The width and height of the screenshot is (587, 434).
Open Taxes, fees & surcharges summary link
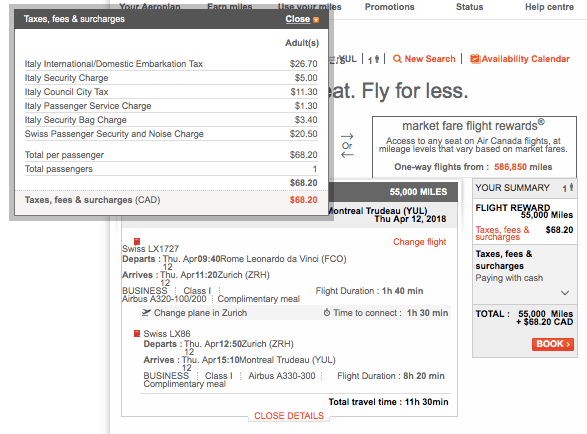(502, 233)
